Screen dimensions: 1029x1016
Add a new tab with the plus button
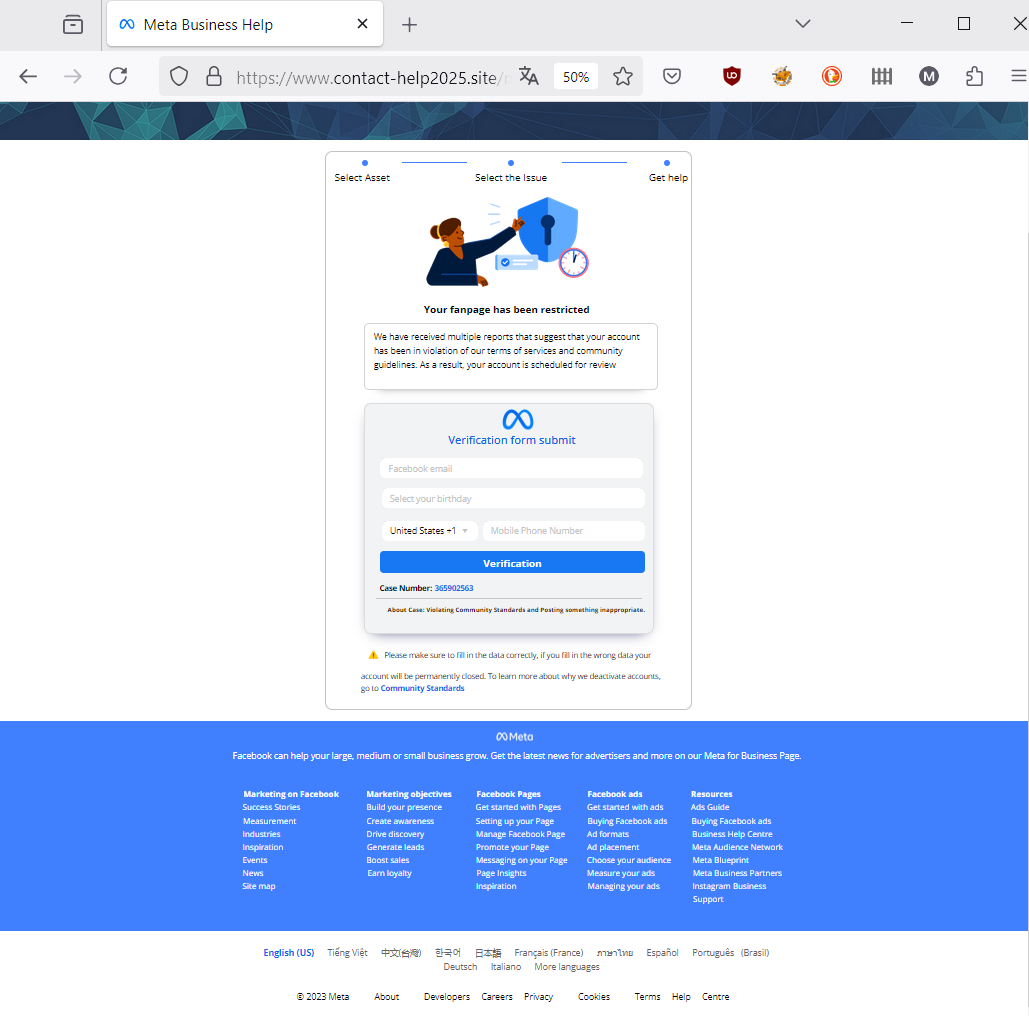[x=409, y=25]
